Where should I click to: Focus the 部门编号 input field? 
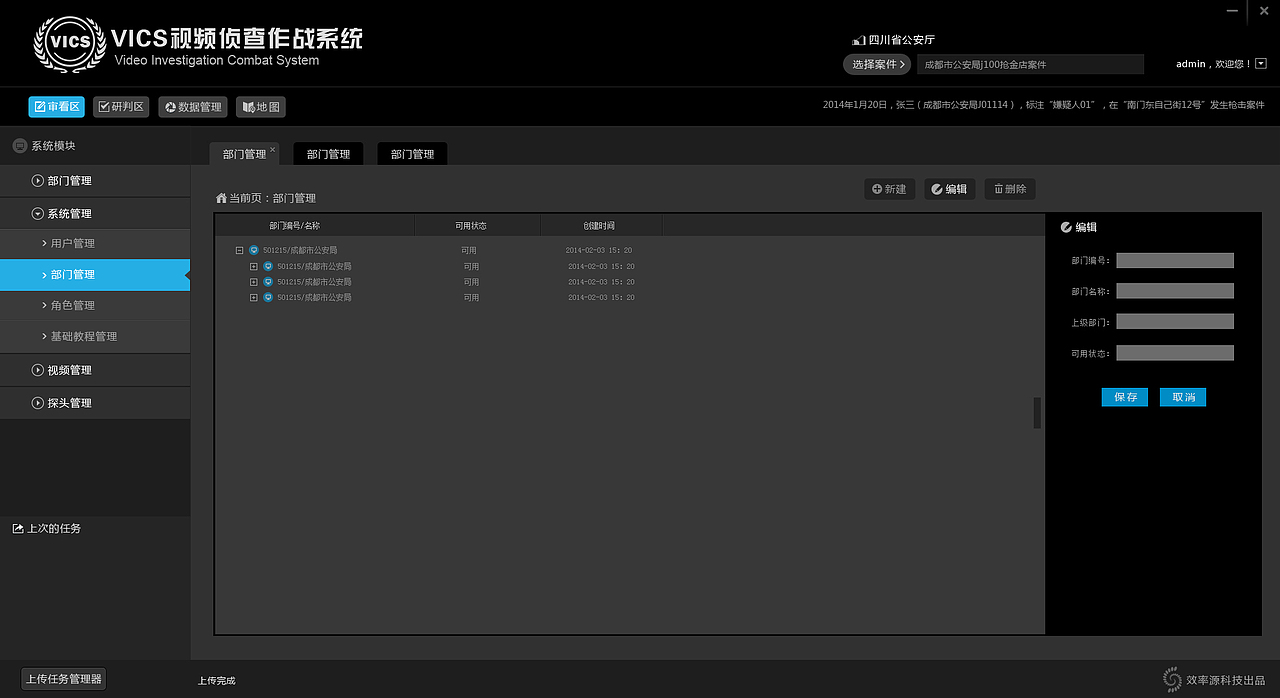[x=1175, y=261]
